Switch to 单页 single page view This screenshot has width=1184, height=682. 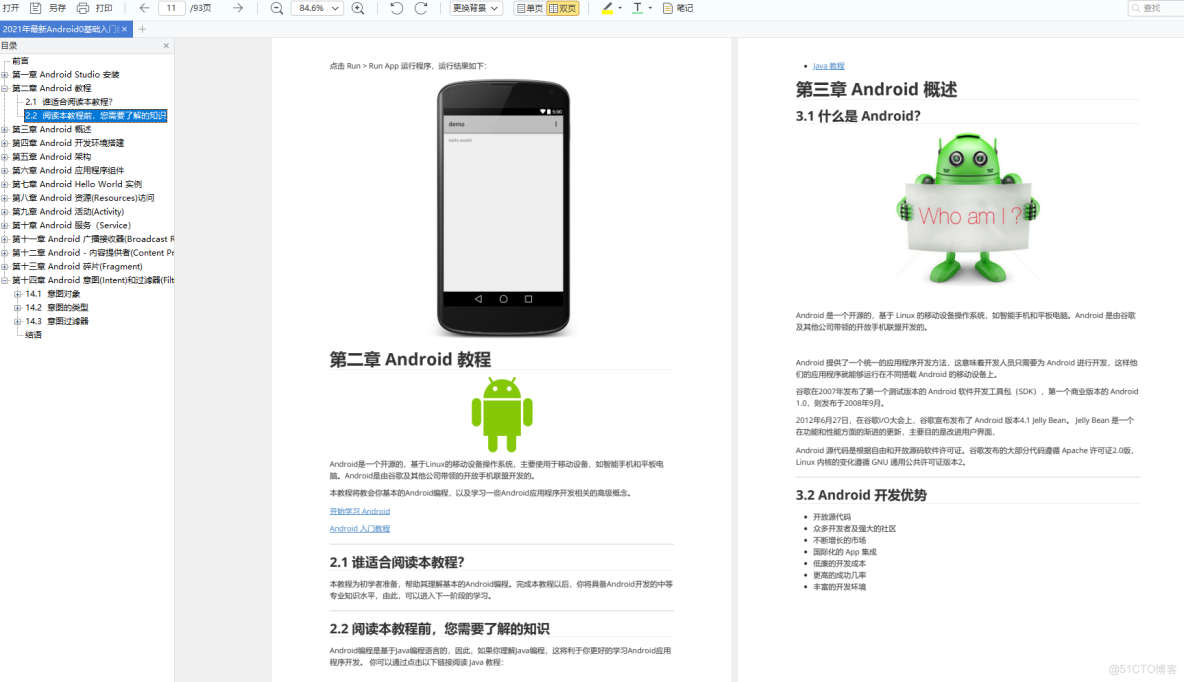(529, 8)
